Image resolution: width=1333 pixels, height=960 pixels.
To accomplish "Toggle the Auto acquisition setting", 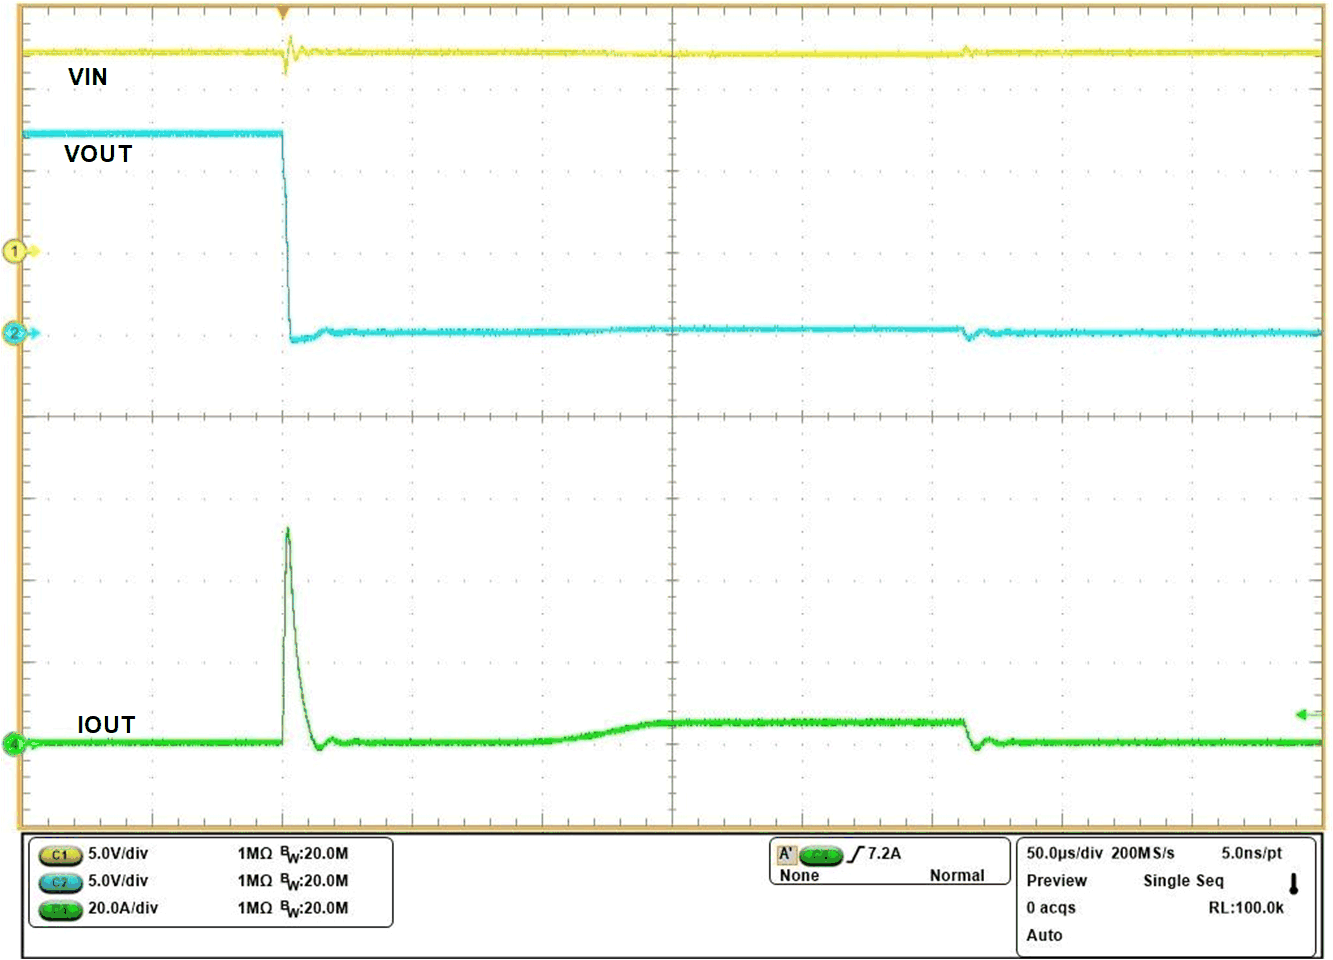I will [1042, 936].
